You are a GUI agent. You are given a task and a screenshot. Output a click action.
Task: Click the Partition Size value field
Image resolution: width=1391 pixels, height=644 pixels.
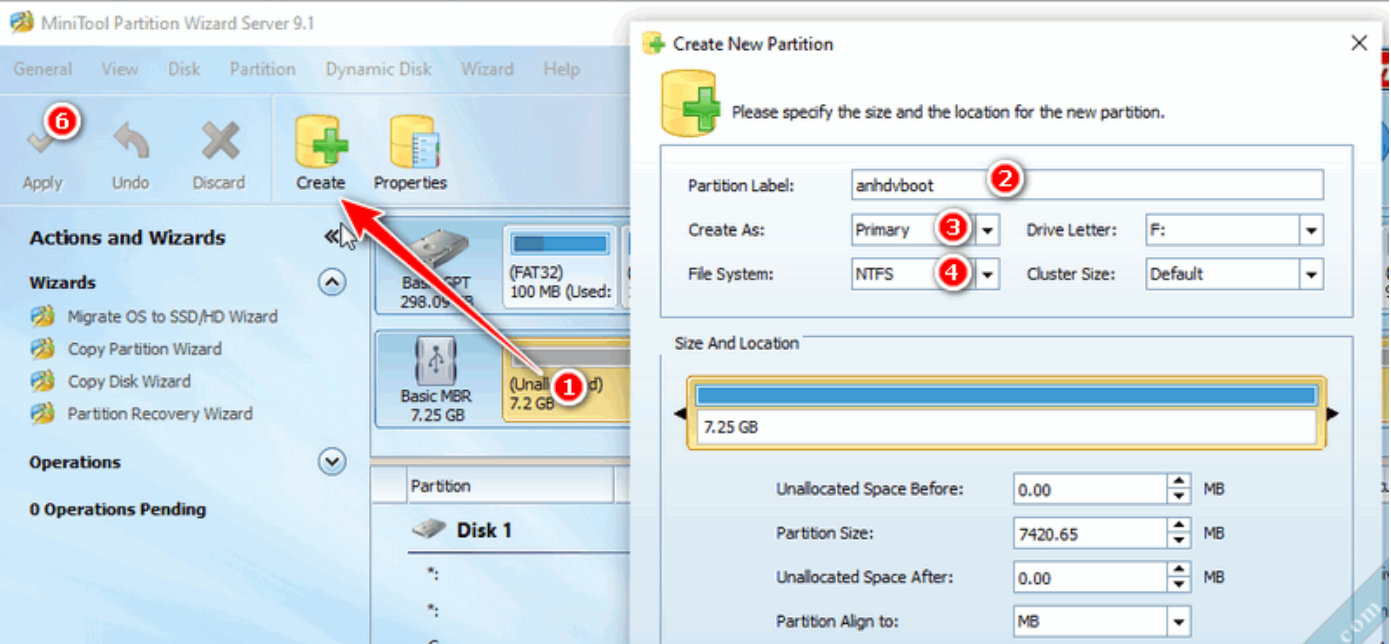[x=1091, y=533]
